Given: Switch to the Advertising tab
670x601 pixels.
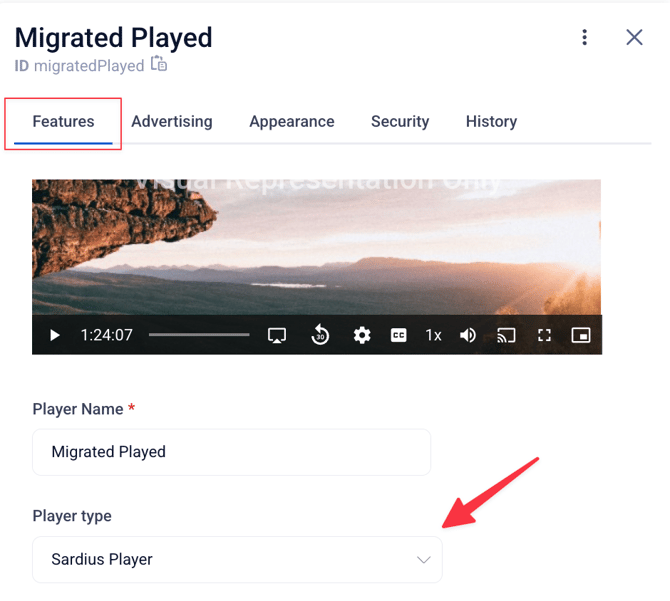Looking at the screenshot, I should tap(172, 122).
